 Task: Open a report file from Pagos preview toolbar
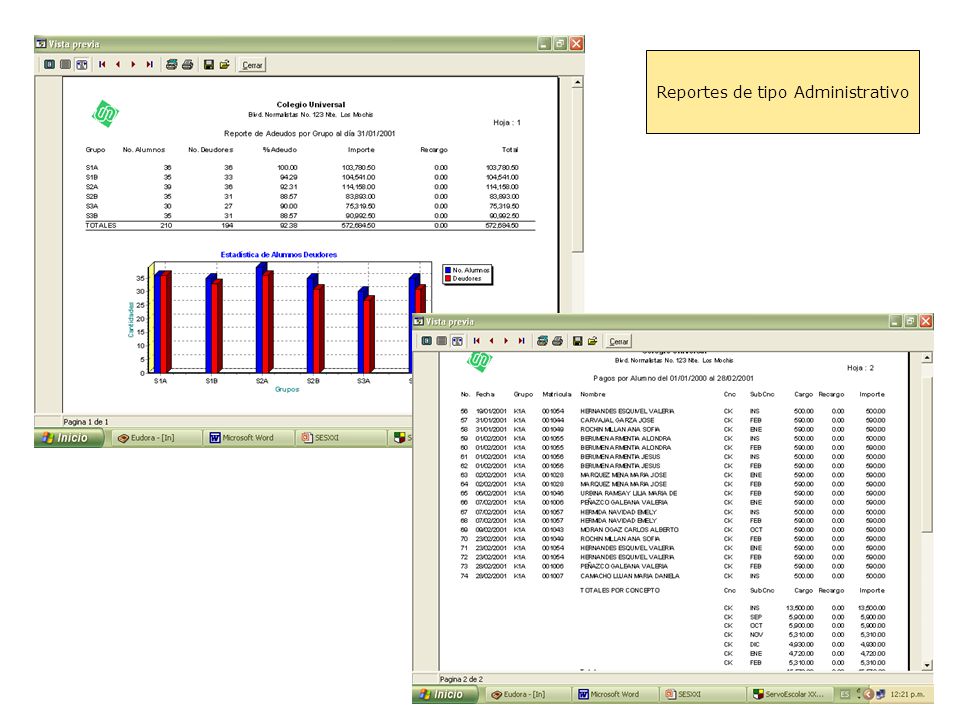[x=593, y=341]
